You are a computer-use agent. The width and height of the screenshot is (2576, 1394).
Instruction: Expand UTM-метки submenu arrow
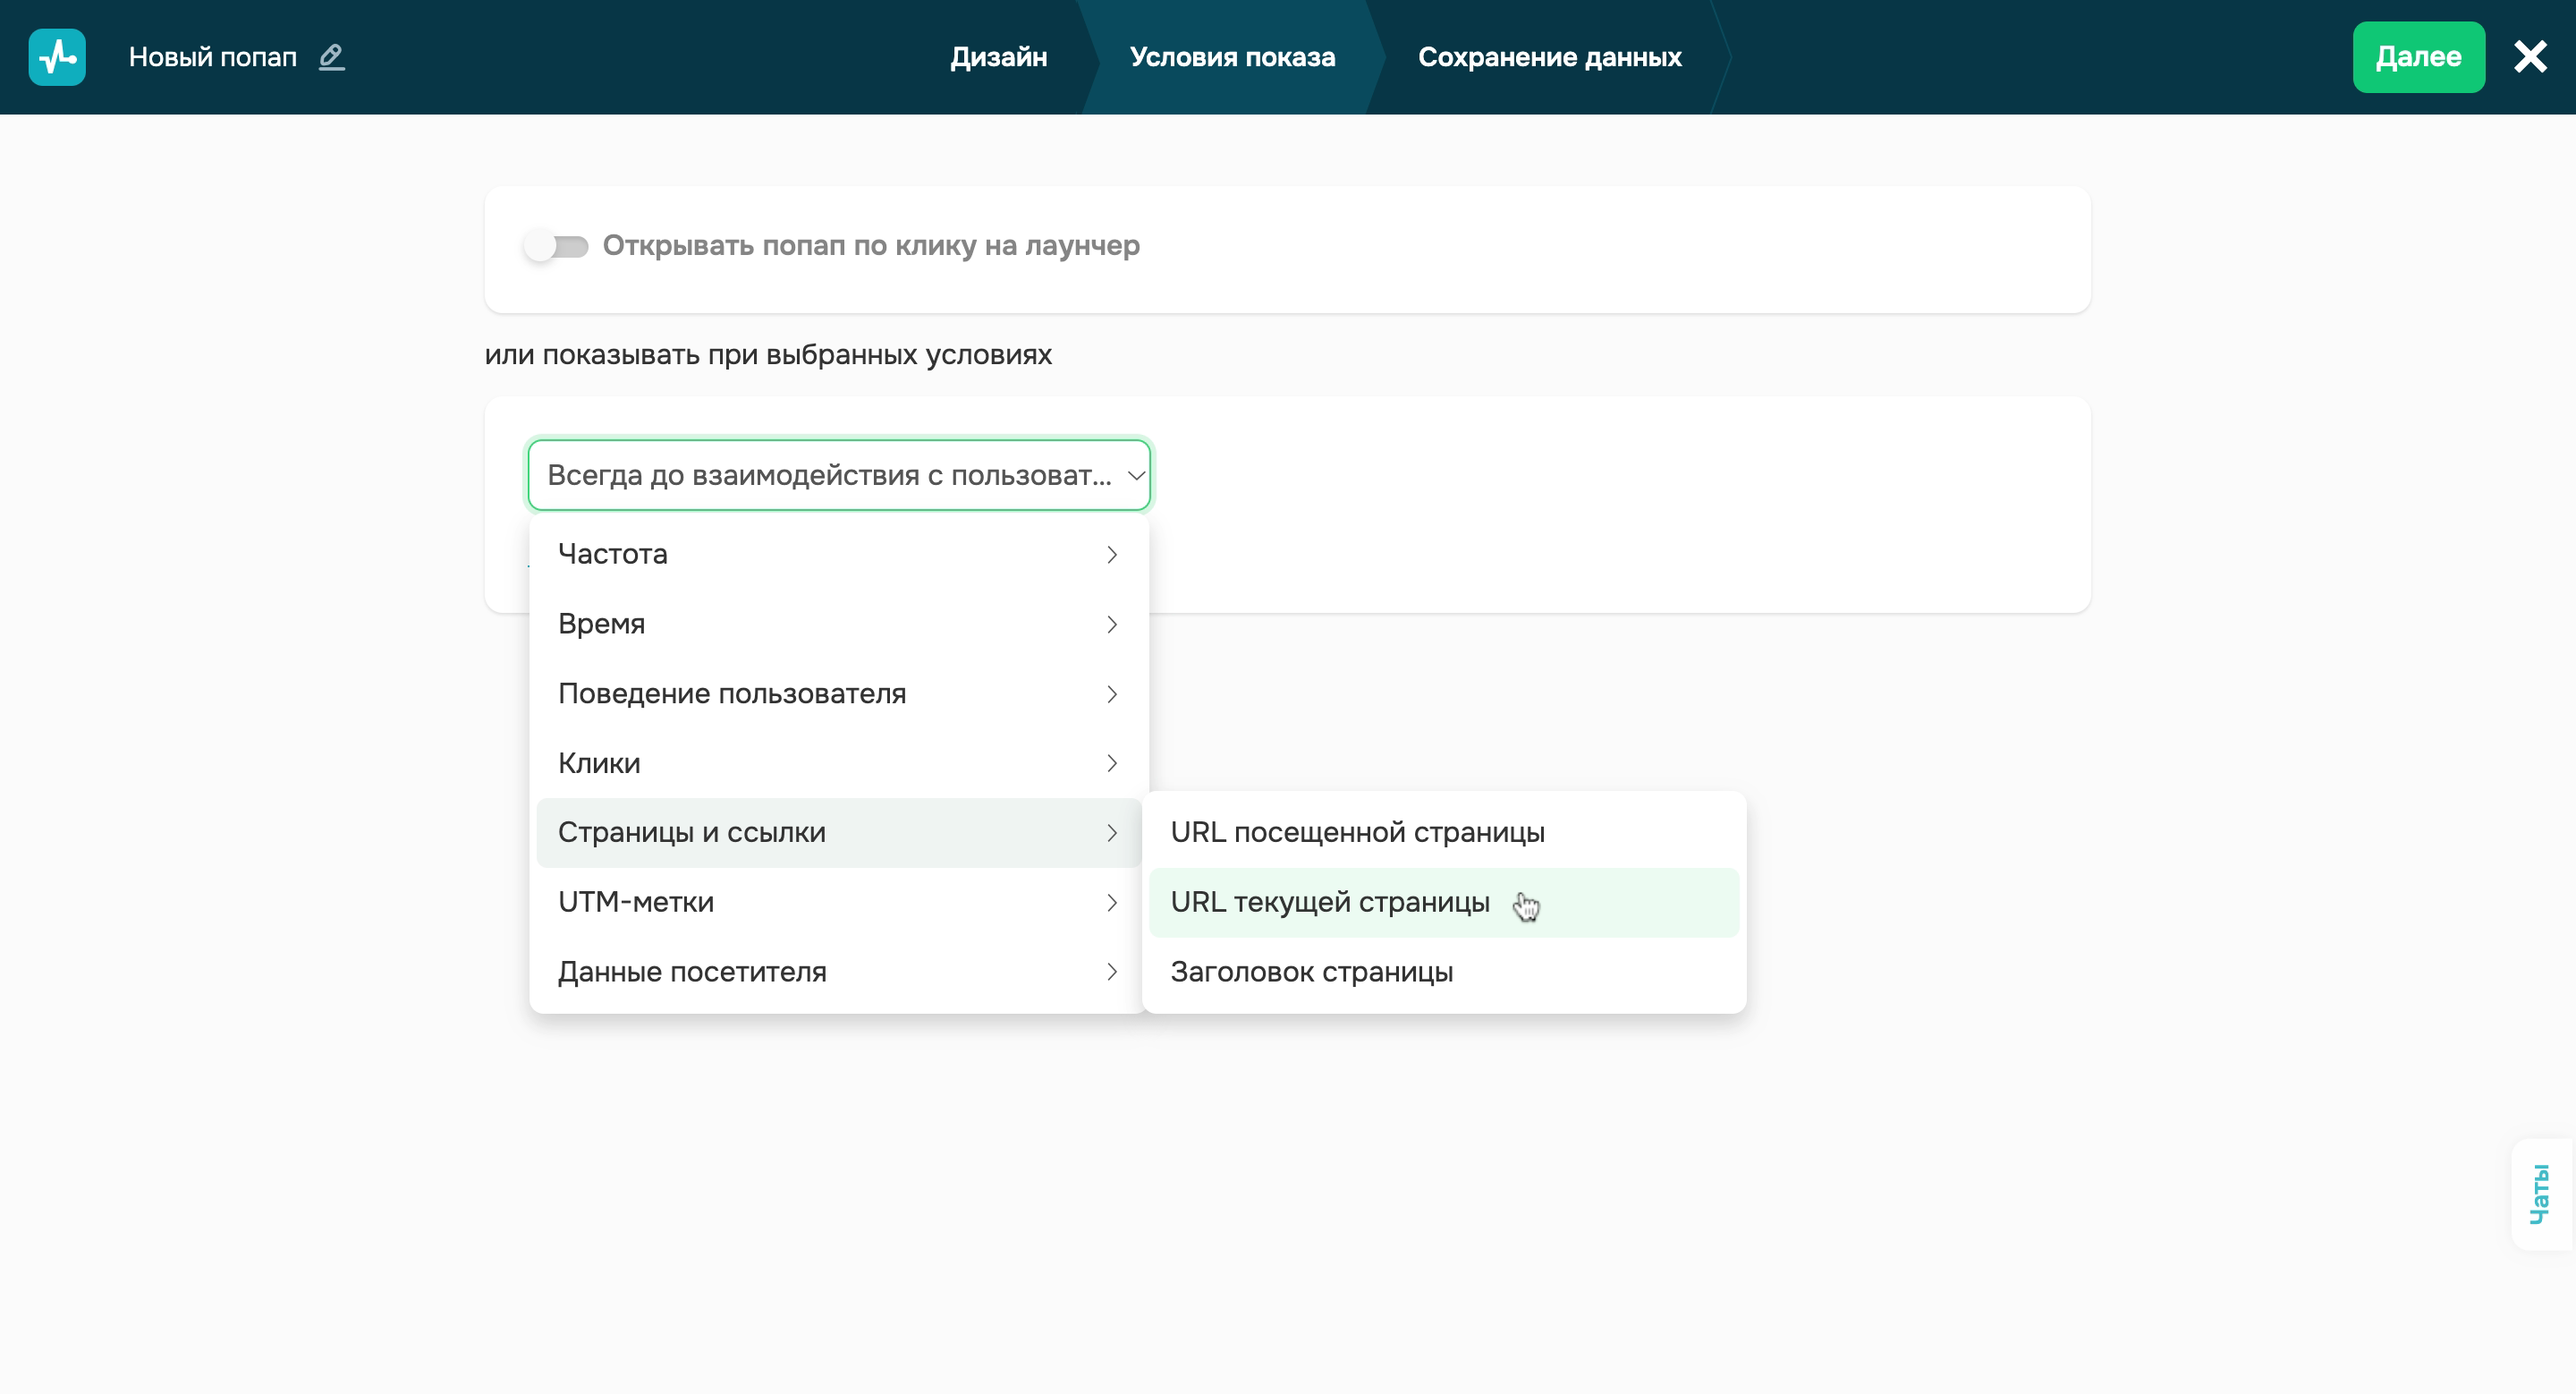pyautogui.click(x=1111, y=903)
